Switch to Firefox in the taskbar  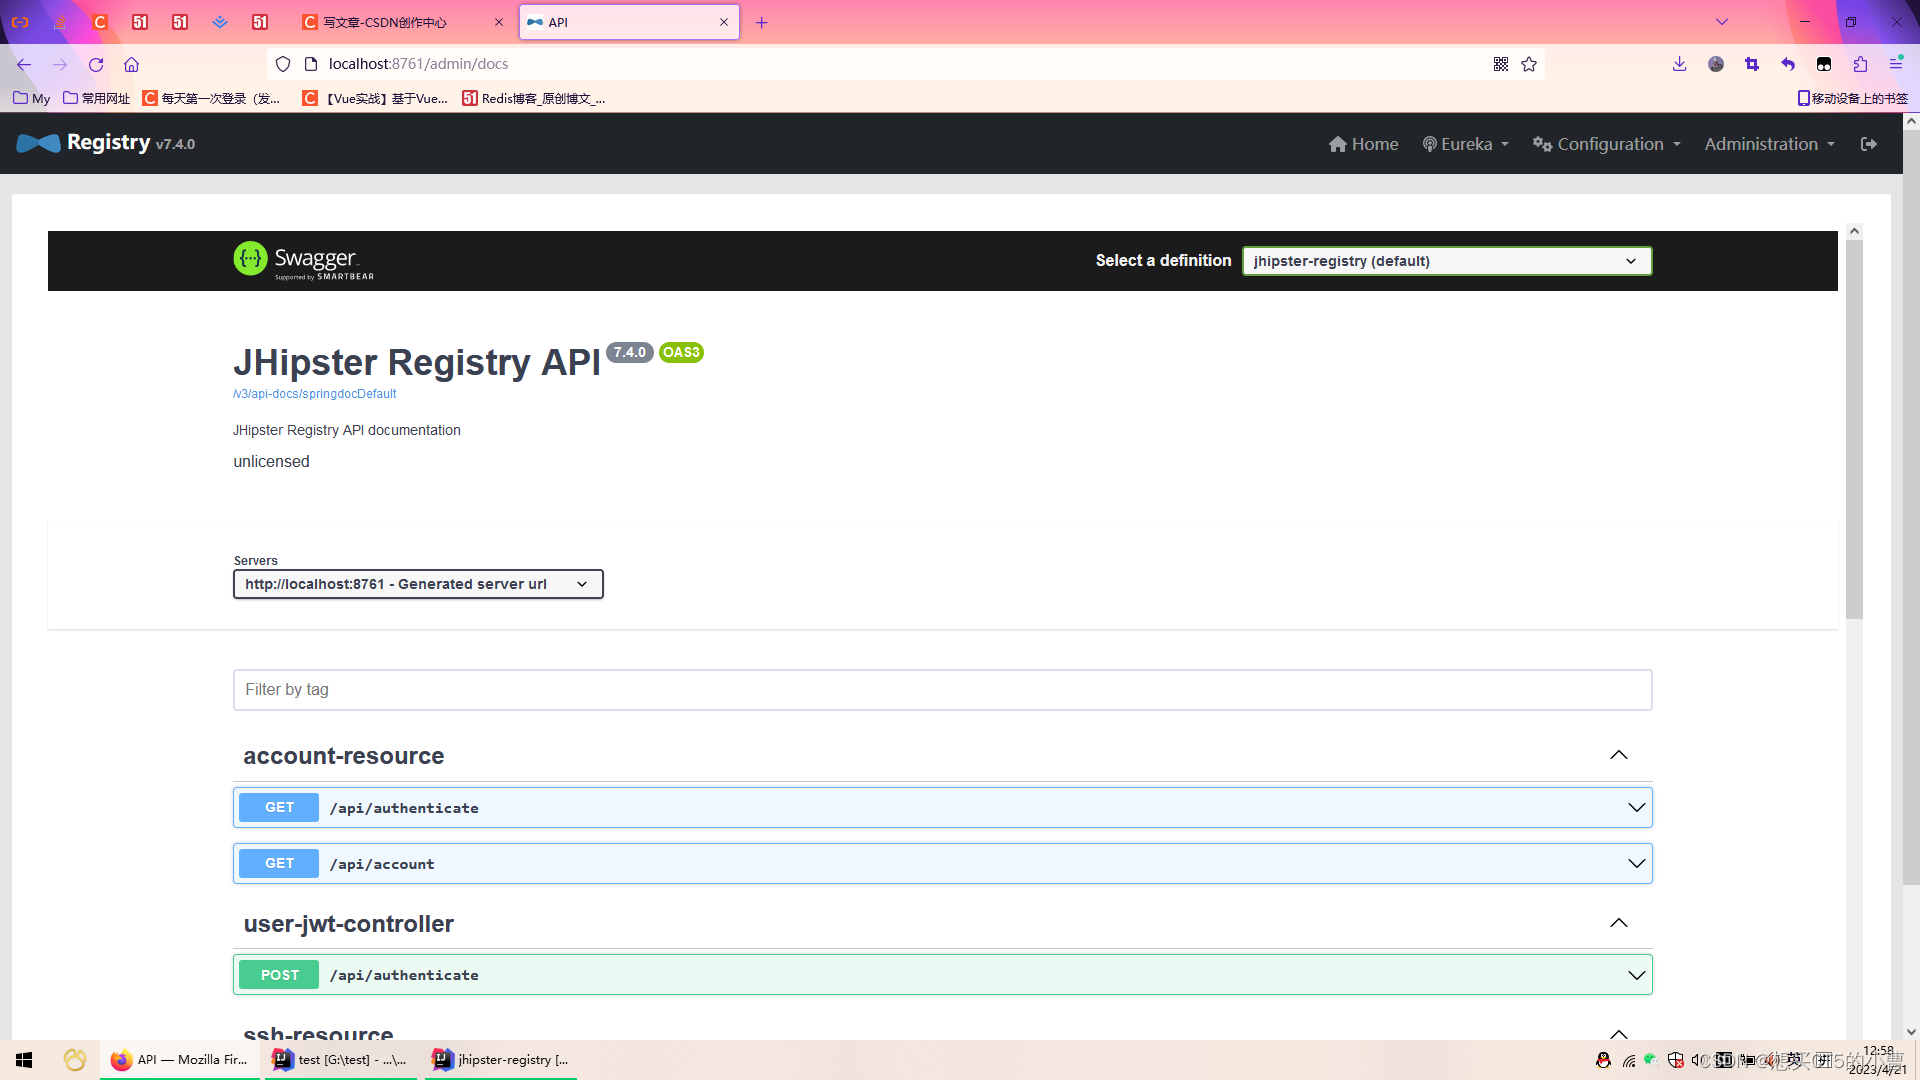[x=180, y=1060]
